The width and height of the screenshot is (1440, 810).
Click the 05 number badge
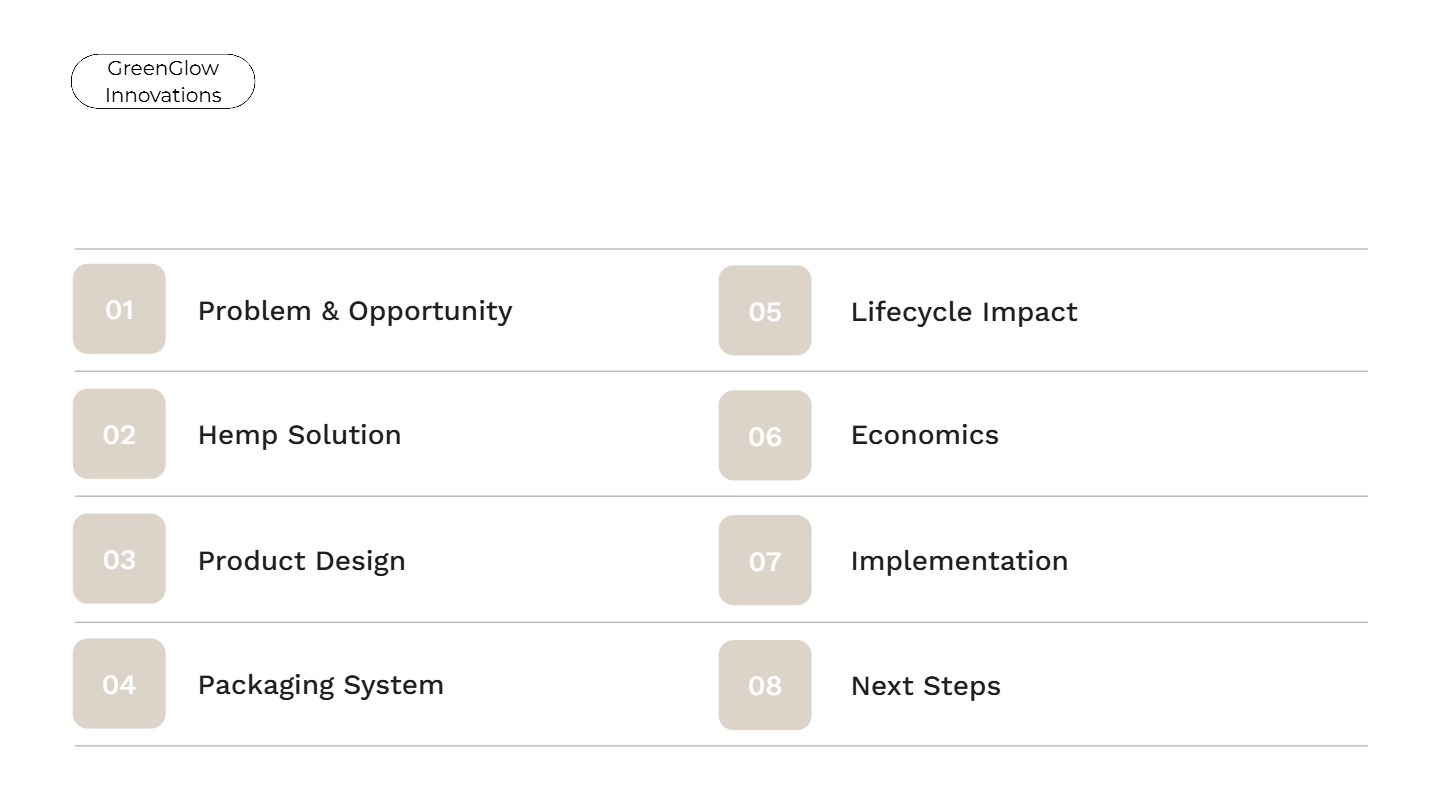point(765,311)
